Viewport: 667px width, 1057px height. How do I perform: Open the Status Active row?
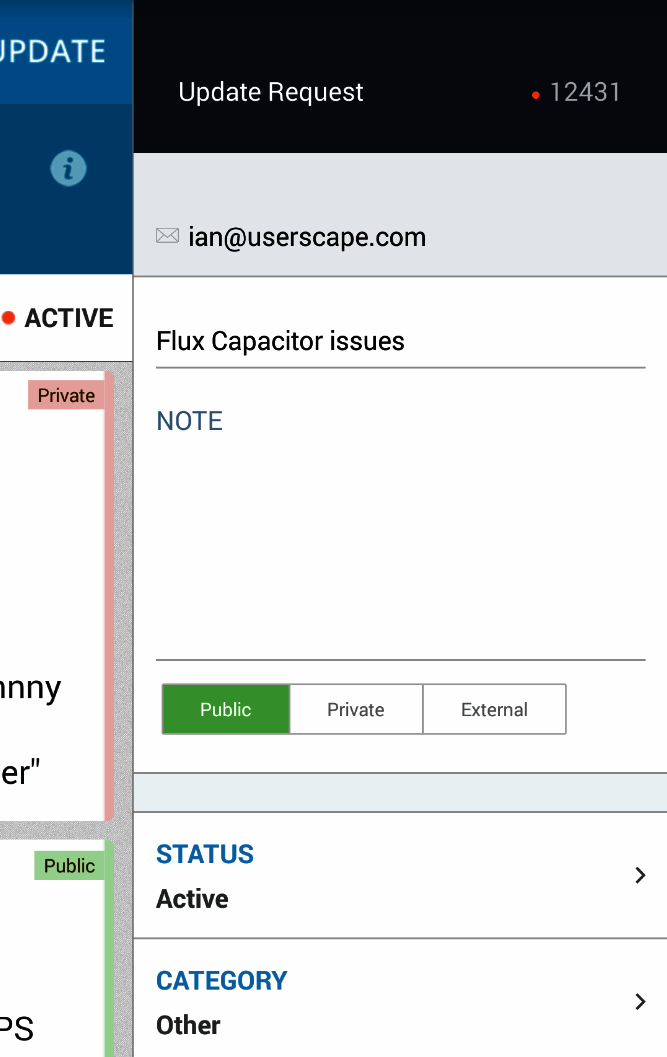(x=380, y=876)
